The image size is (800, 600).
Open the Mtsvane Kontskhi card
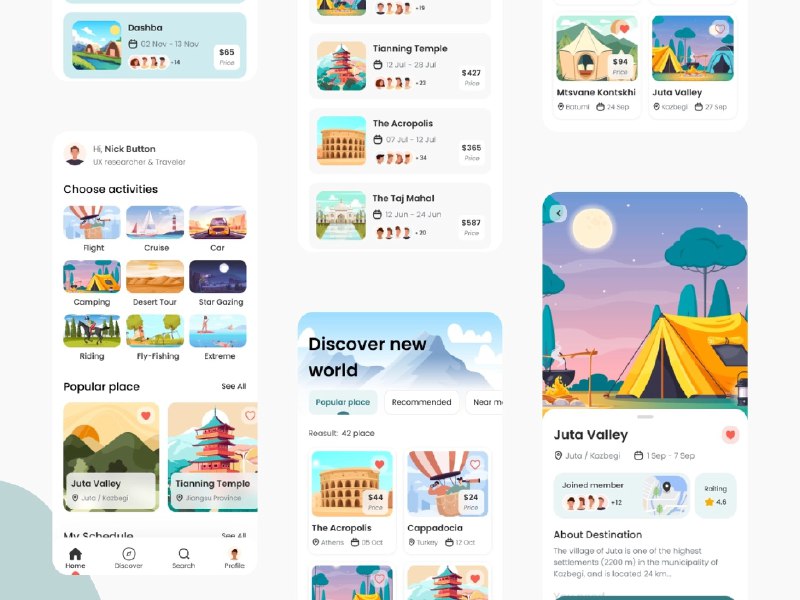(x=596, y=65)
